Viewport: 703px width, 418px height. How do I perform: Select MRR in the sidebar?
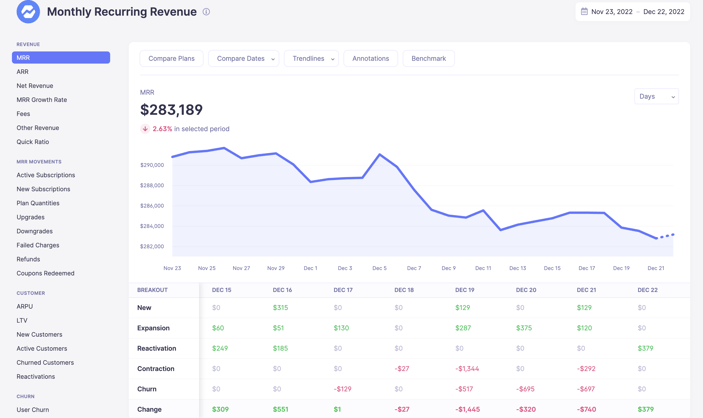pyautogui.click(x=61, y=57)
